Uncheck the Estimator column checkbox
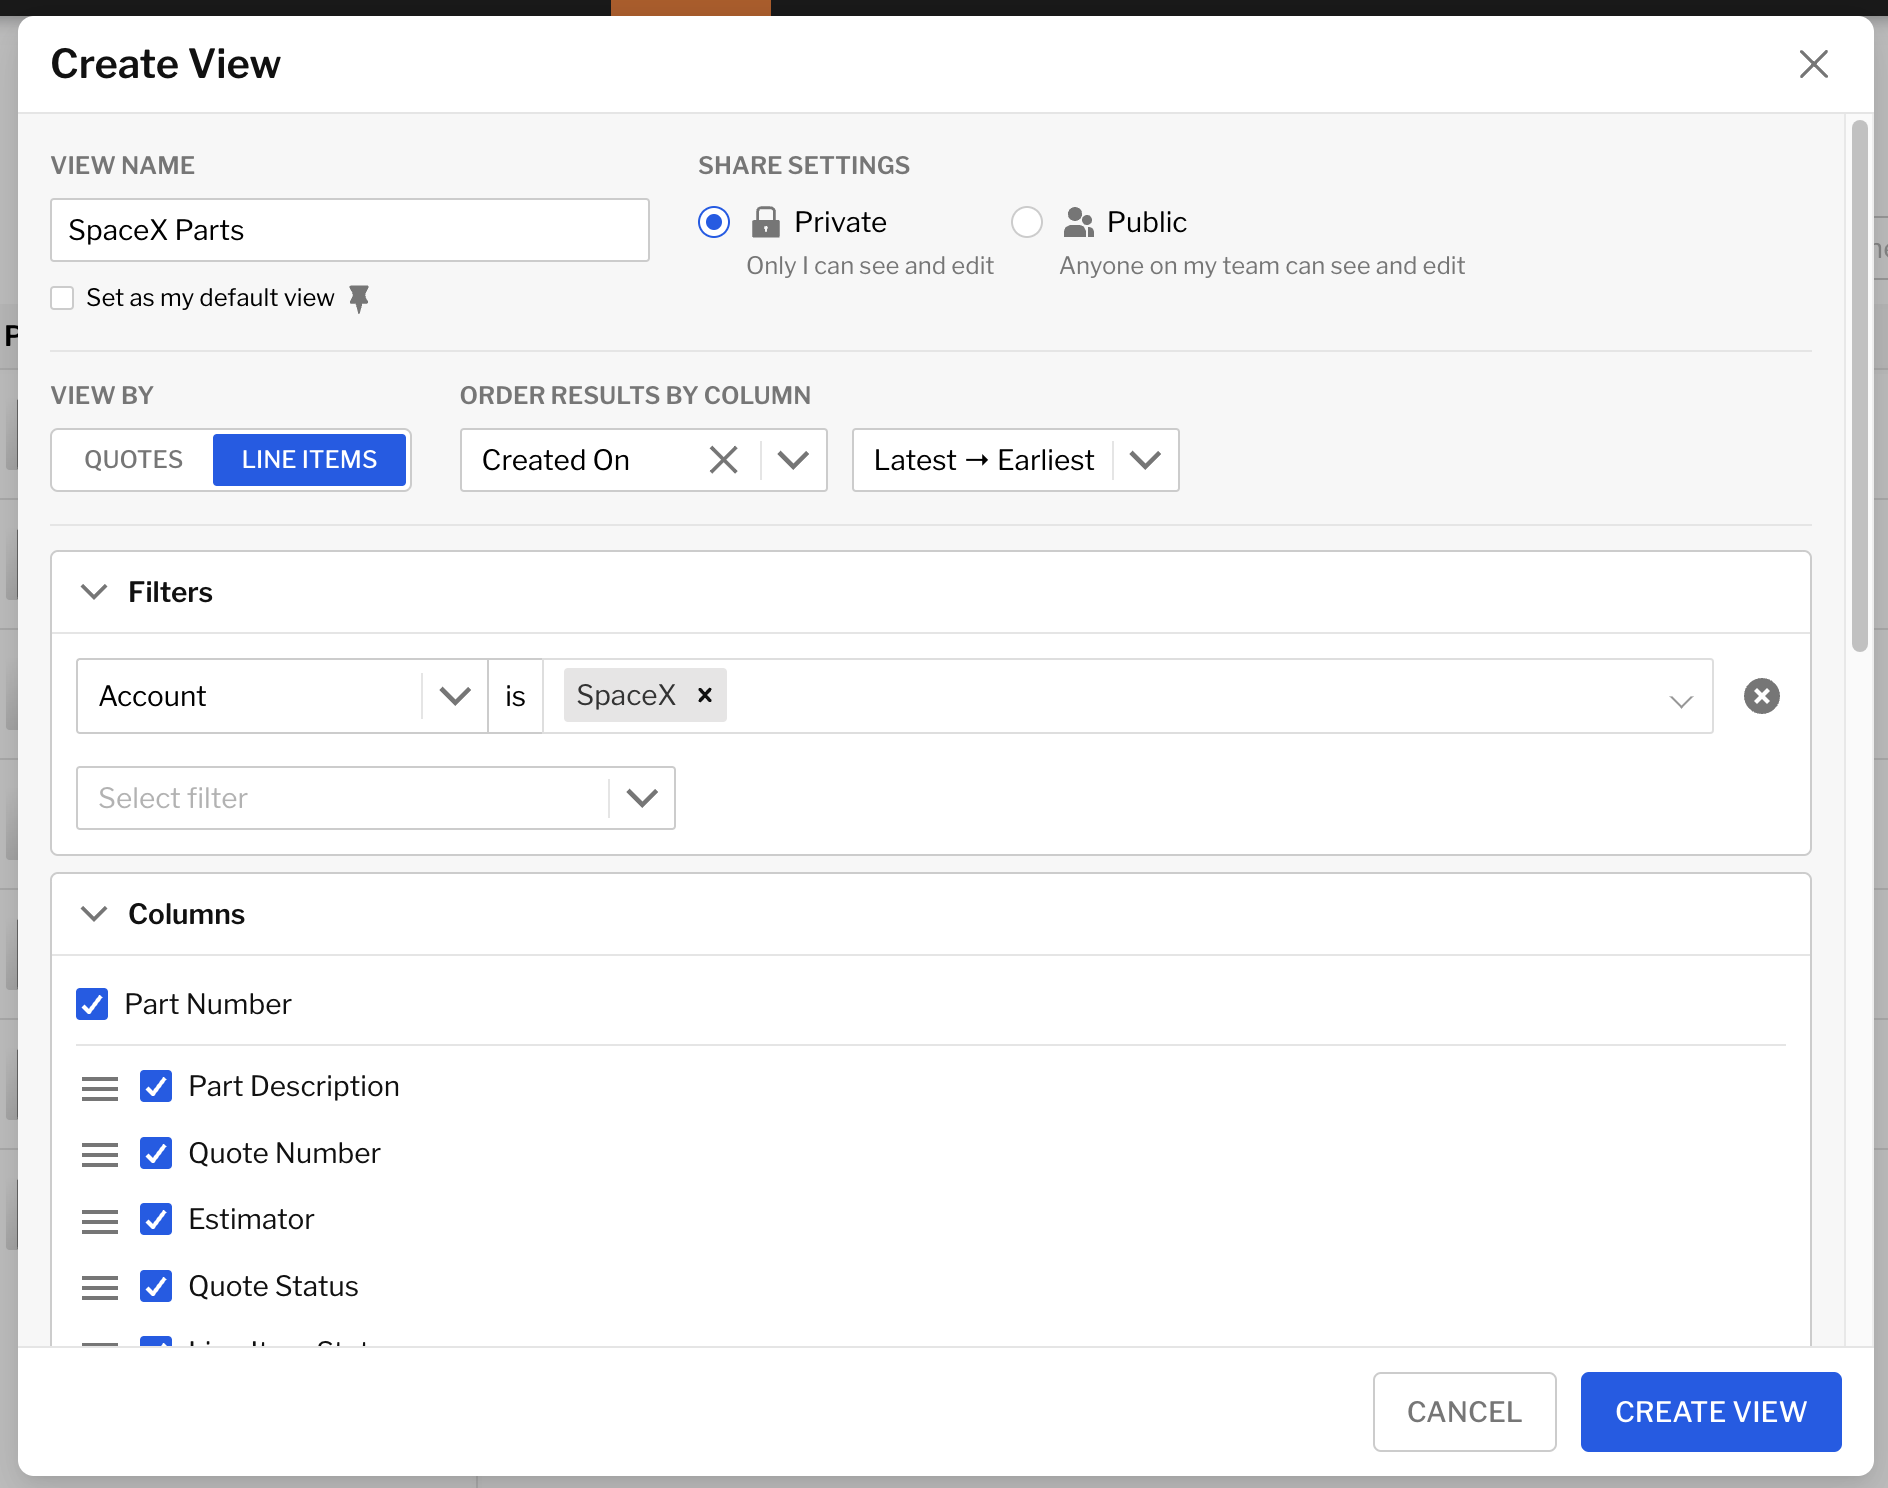This screenshot has height=1488, width=1888. (156, 1219)
